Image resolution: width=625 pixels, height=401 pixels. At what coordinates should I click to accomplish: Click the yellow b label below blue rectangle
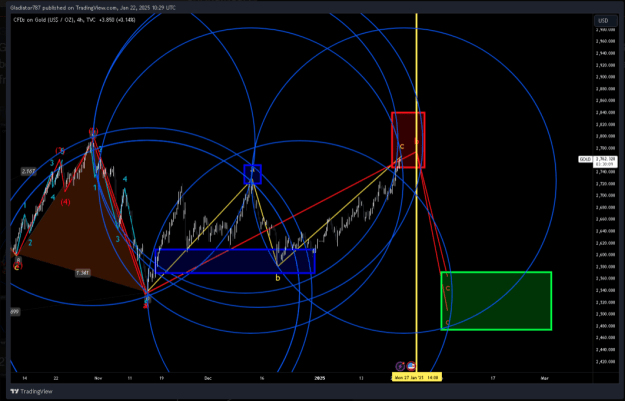click(278, 278)
